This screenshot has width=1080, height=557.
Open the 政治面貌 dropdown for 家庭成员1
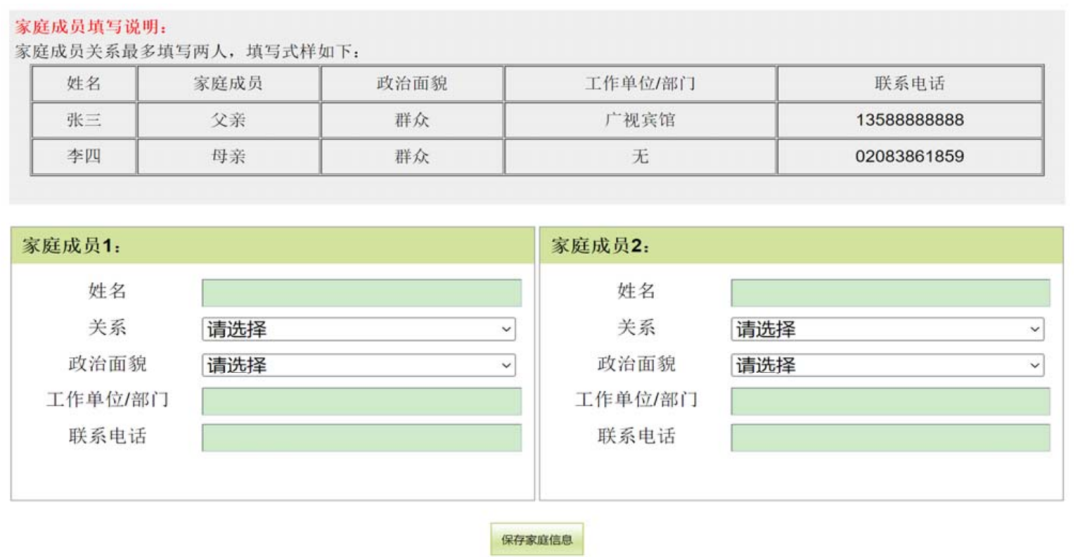(358, 365)
